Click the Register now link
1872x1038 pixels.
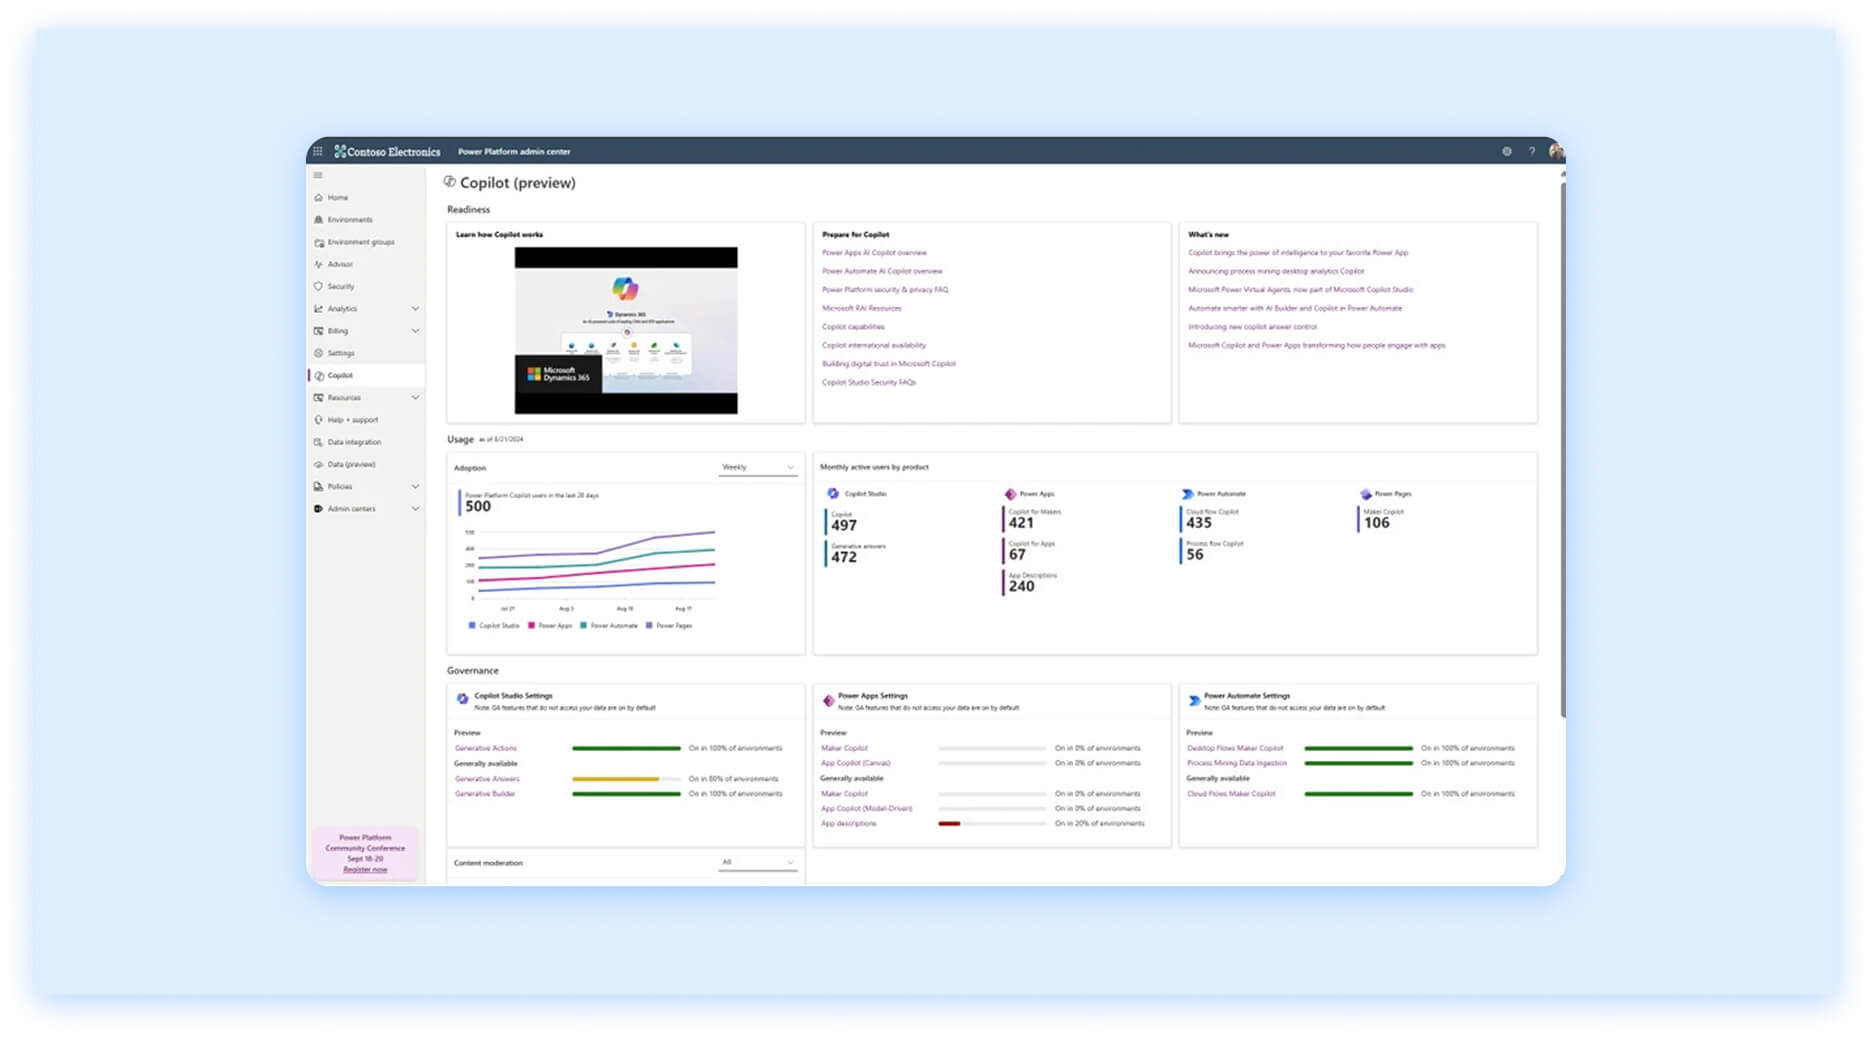[366, 869]
